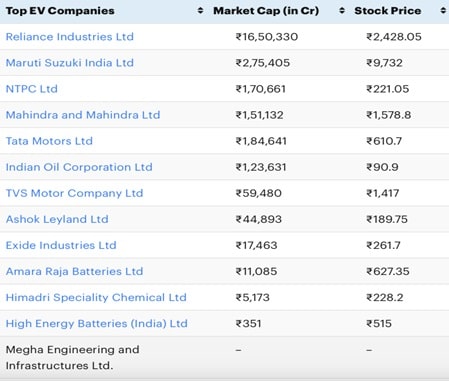Open NTPC Ltd company link
This screenshot has height=381, width=449.
[x=32, y=89]
